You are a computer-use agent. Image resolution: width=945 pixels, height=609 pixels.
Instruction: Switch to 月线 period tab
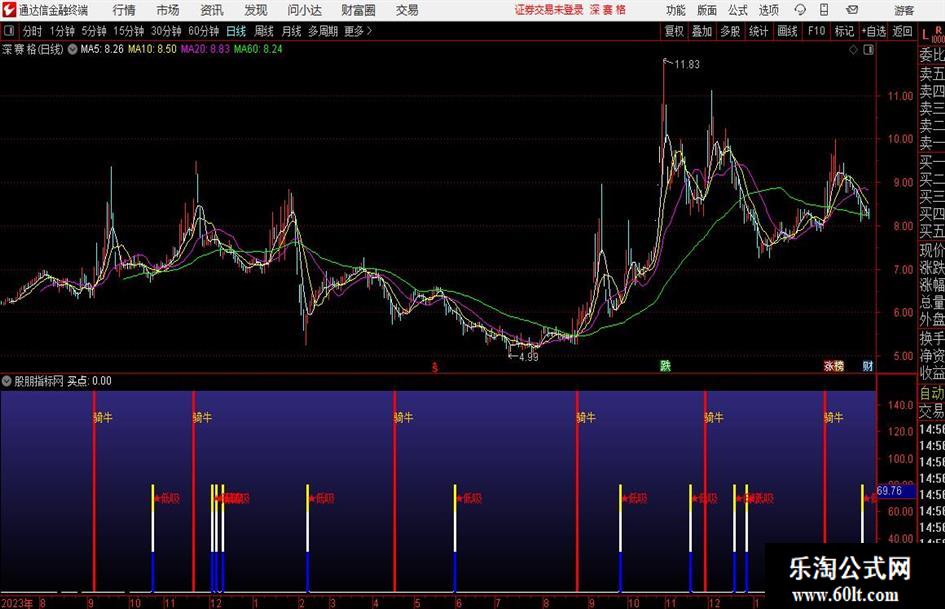click(291, 31)
